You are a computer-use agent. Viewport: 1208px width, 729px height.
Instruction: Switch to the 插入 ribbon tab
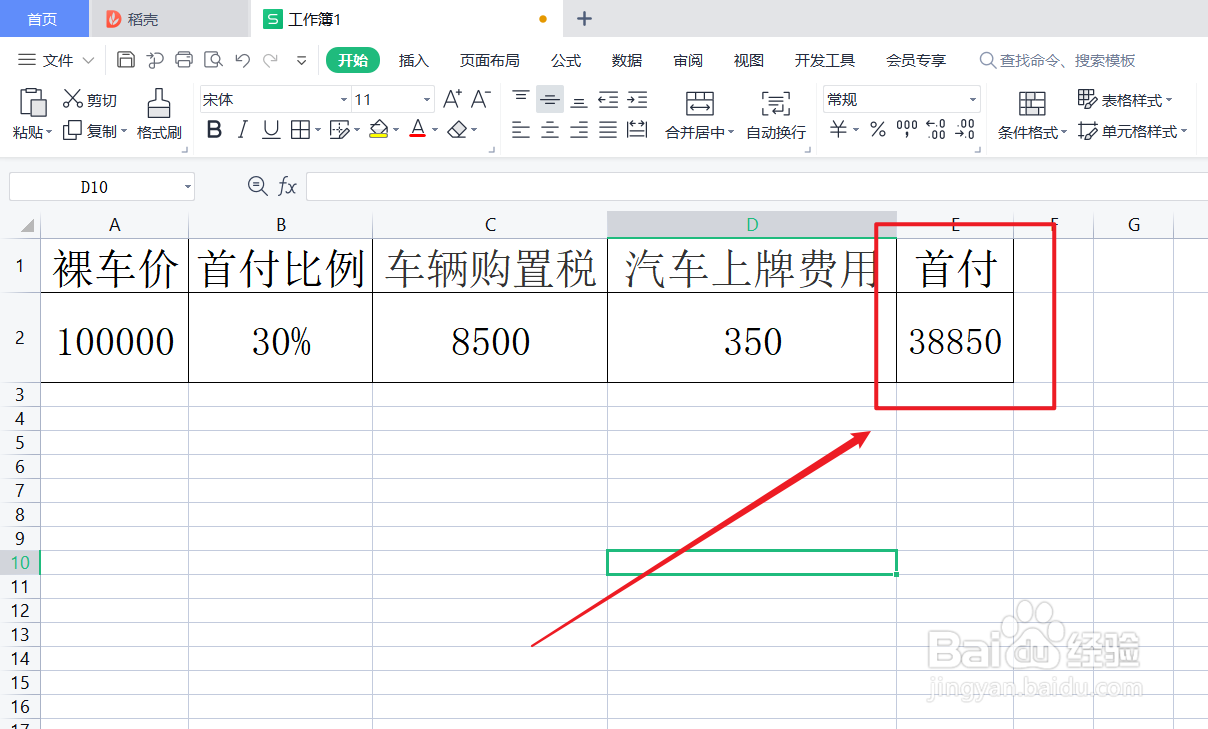coord(414,60)
